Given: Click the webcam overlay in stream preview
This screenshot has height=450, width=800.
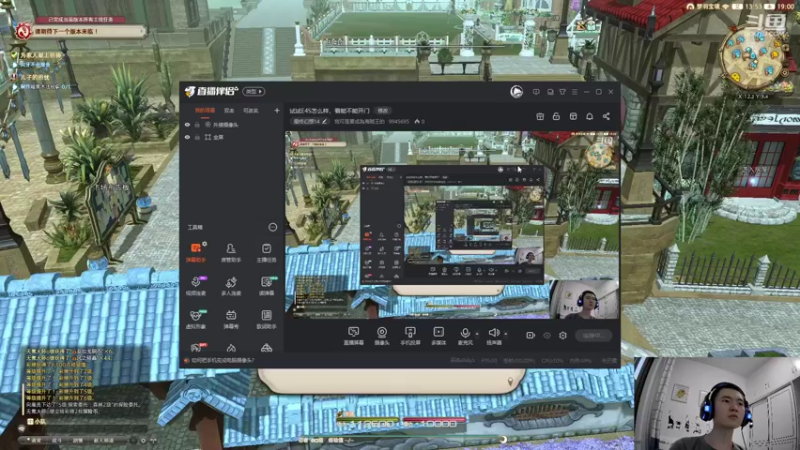Looking at the screenshot, I should tap(584, 298).
